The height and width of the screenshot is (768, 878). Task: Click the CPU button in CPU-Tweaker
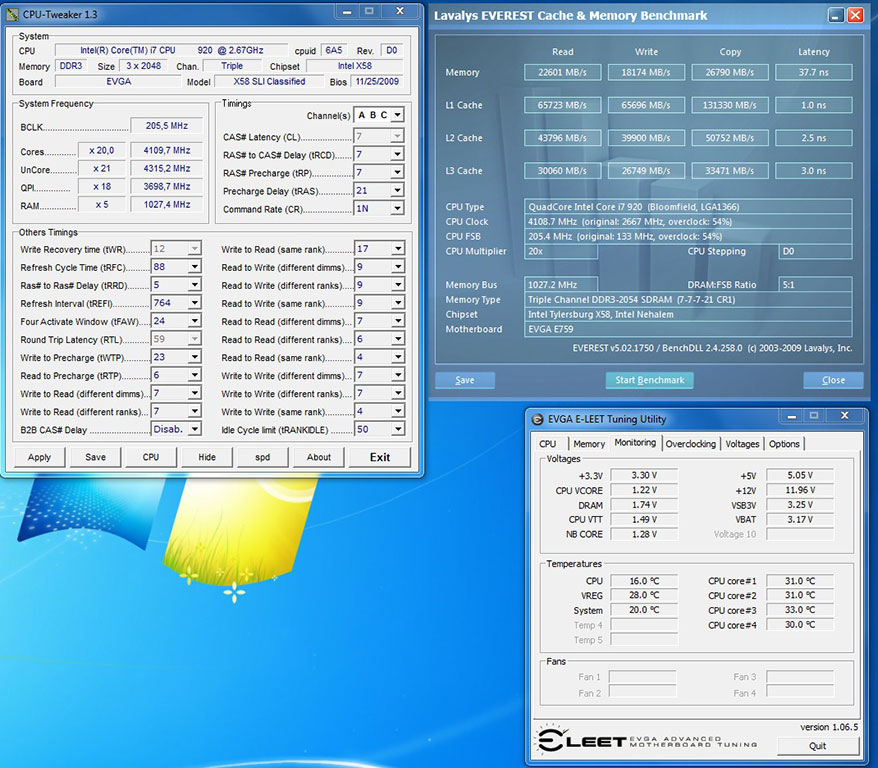click(x=151, y=457)
